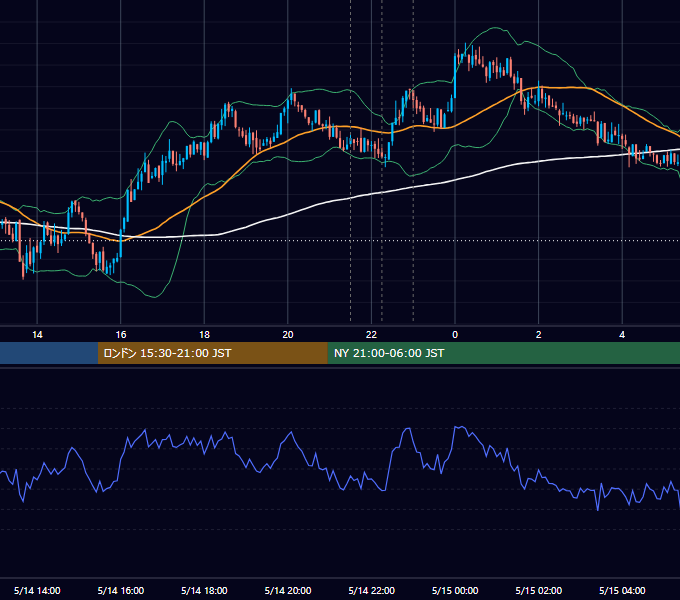Click the blue session bar before London
This screenshot has width=680, height=600.
pyautogui.click(x=49, y=353)
